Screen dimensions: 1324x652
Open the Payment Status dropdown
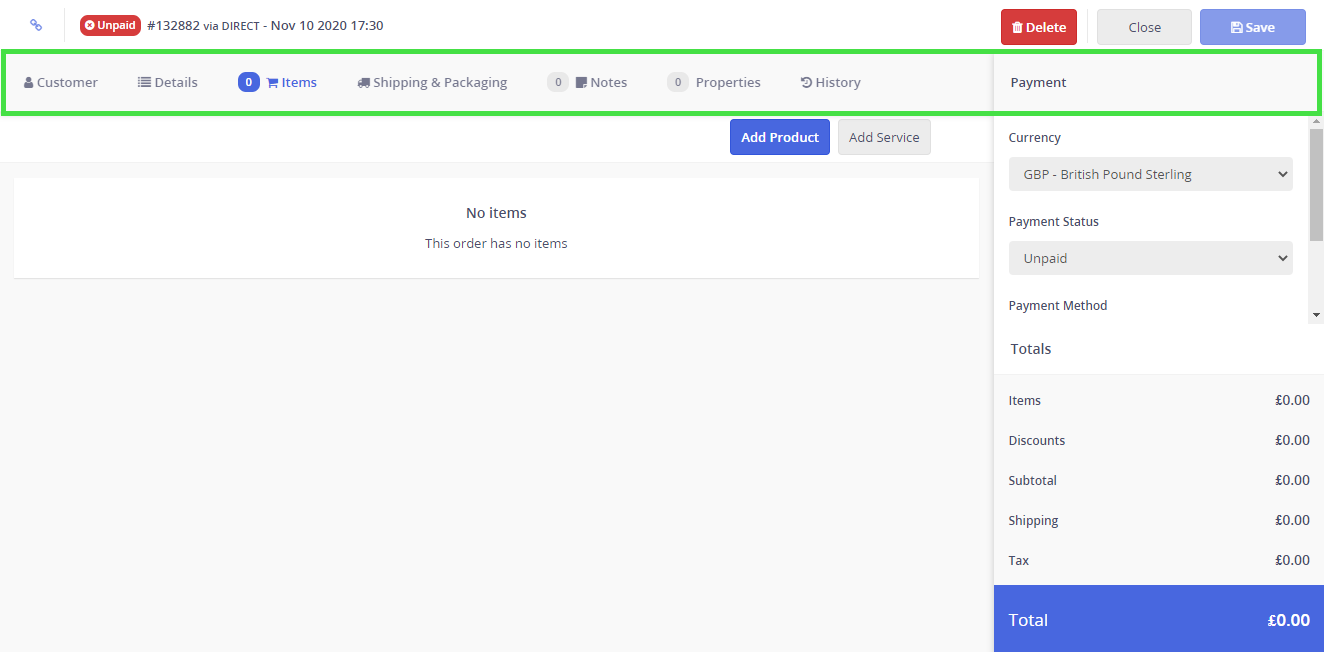point(1150,258)
